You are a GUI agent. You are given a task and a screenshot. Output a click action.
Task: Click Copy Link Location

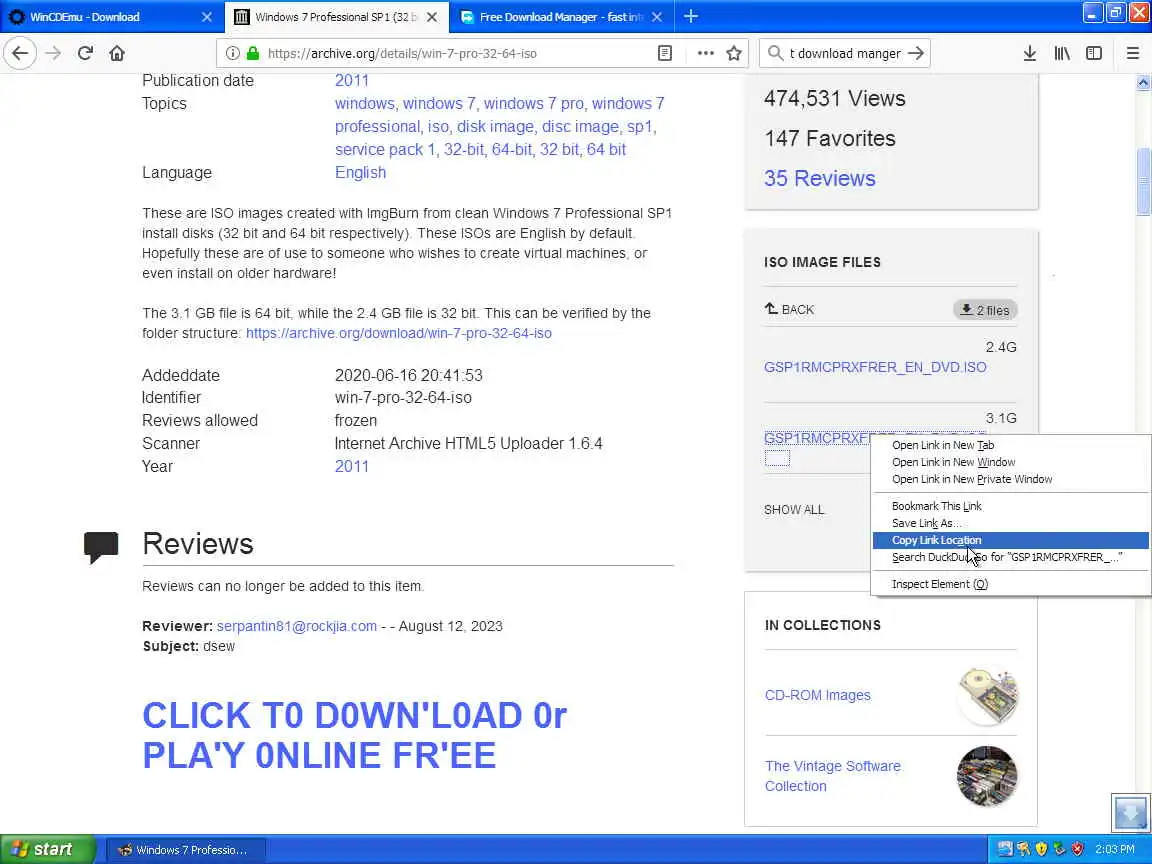1010,540
